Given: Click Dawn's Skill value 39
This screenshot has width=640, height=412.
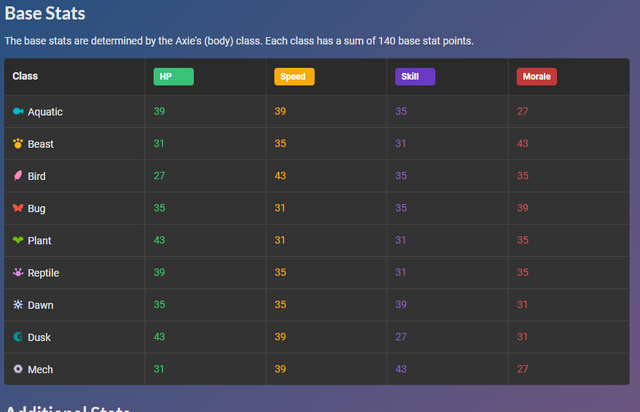Looking at the screenshot, I should [401, 305].
